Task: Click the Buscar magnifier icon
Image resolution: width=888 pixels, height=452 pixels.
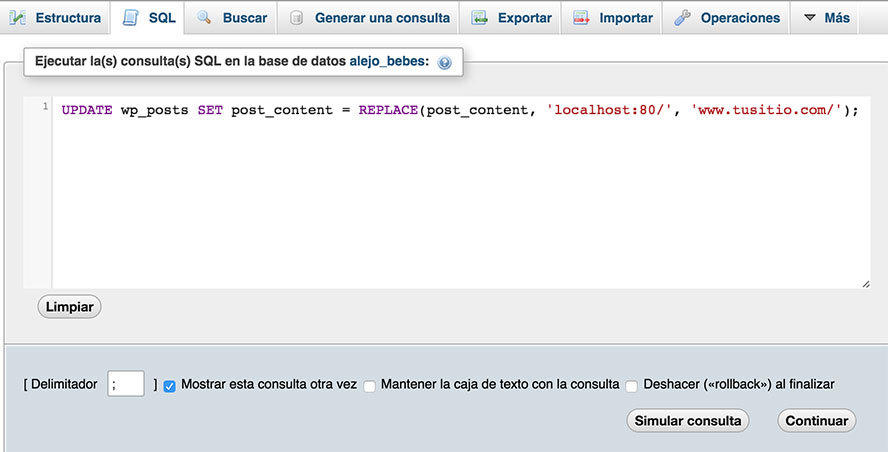Action: (x=204, y=17)
